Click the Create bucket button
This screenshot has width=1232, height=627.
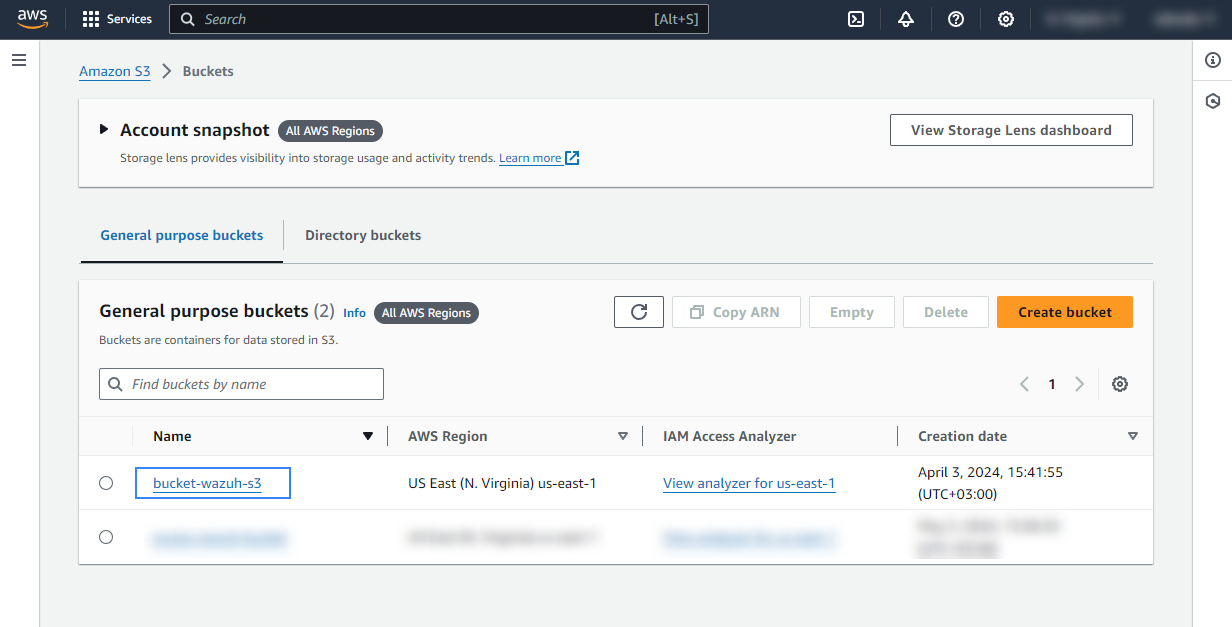click(1064, 312)
